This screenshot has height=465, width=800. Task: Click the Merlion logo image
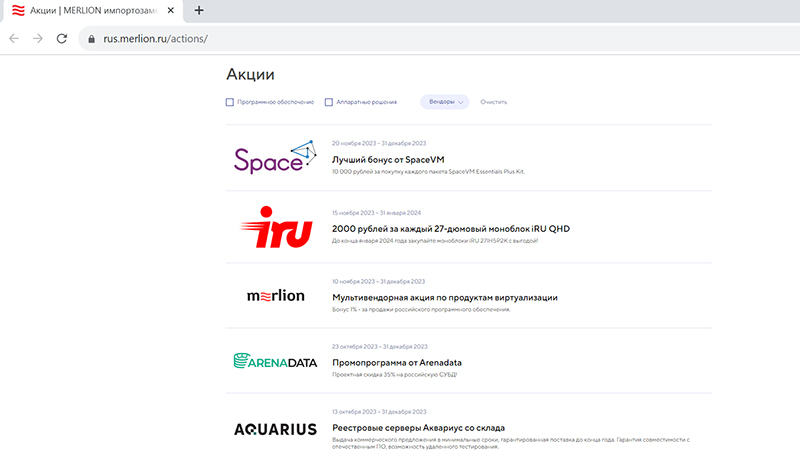pyautogui.click(x=275, y=296)
